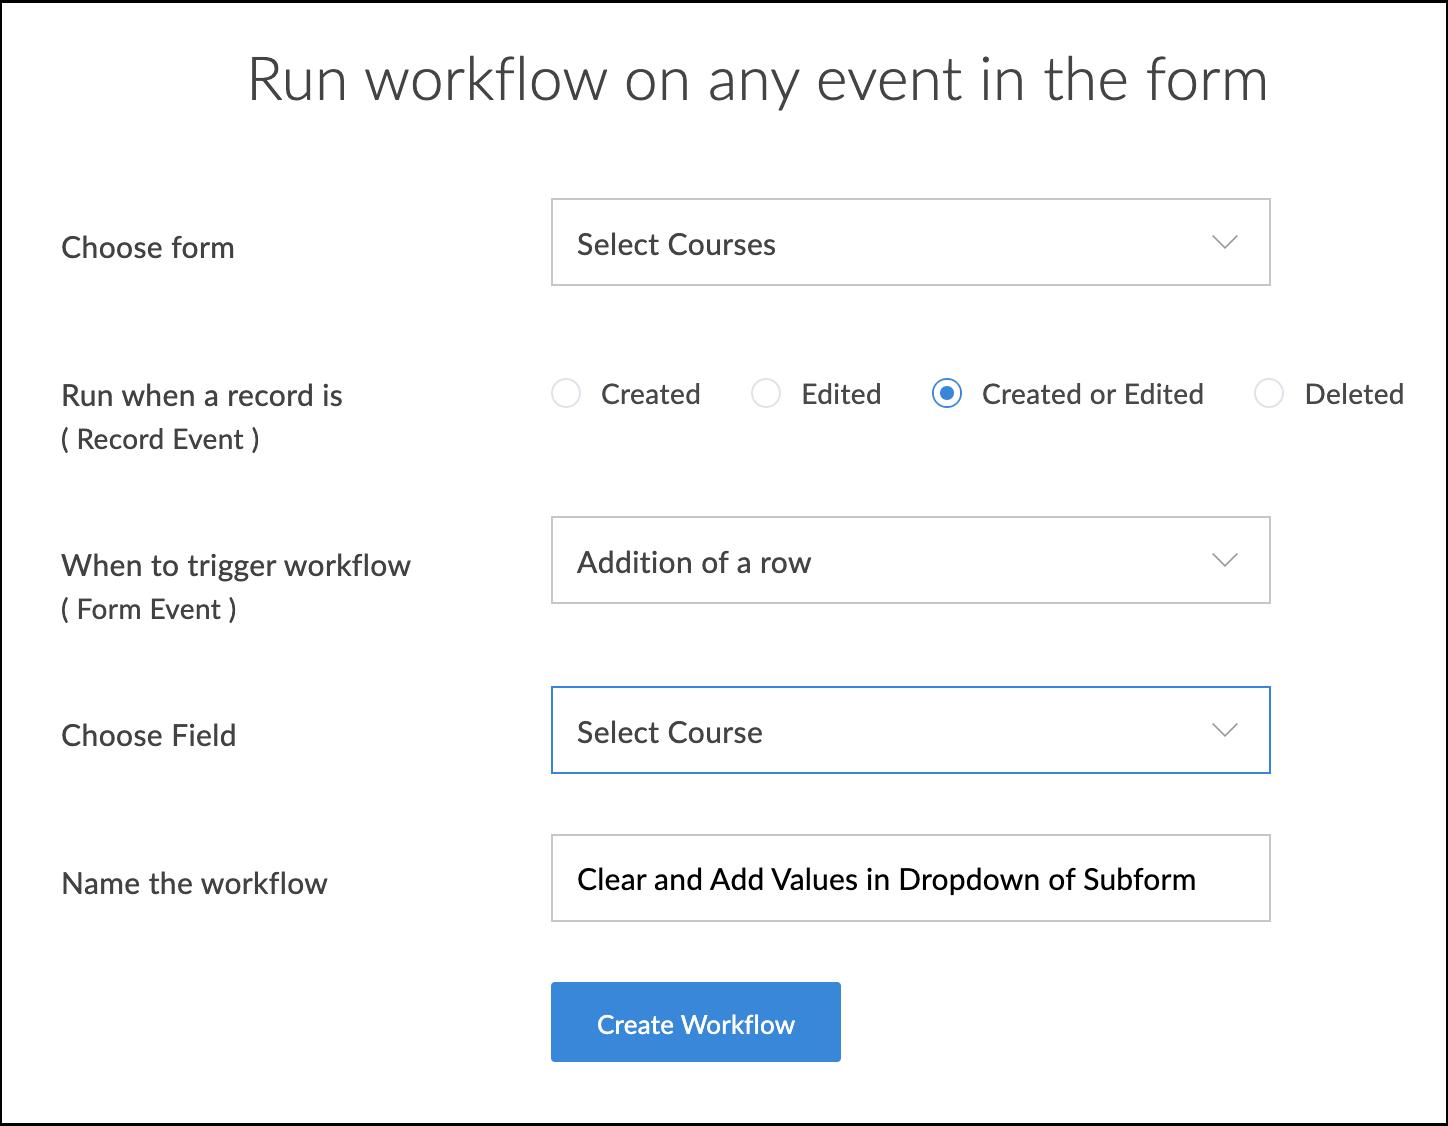Click the 'Choose Field' label
This screenshot has height=1126, width=1448.
pyautogui.click(x=149, y=736)
